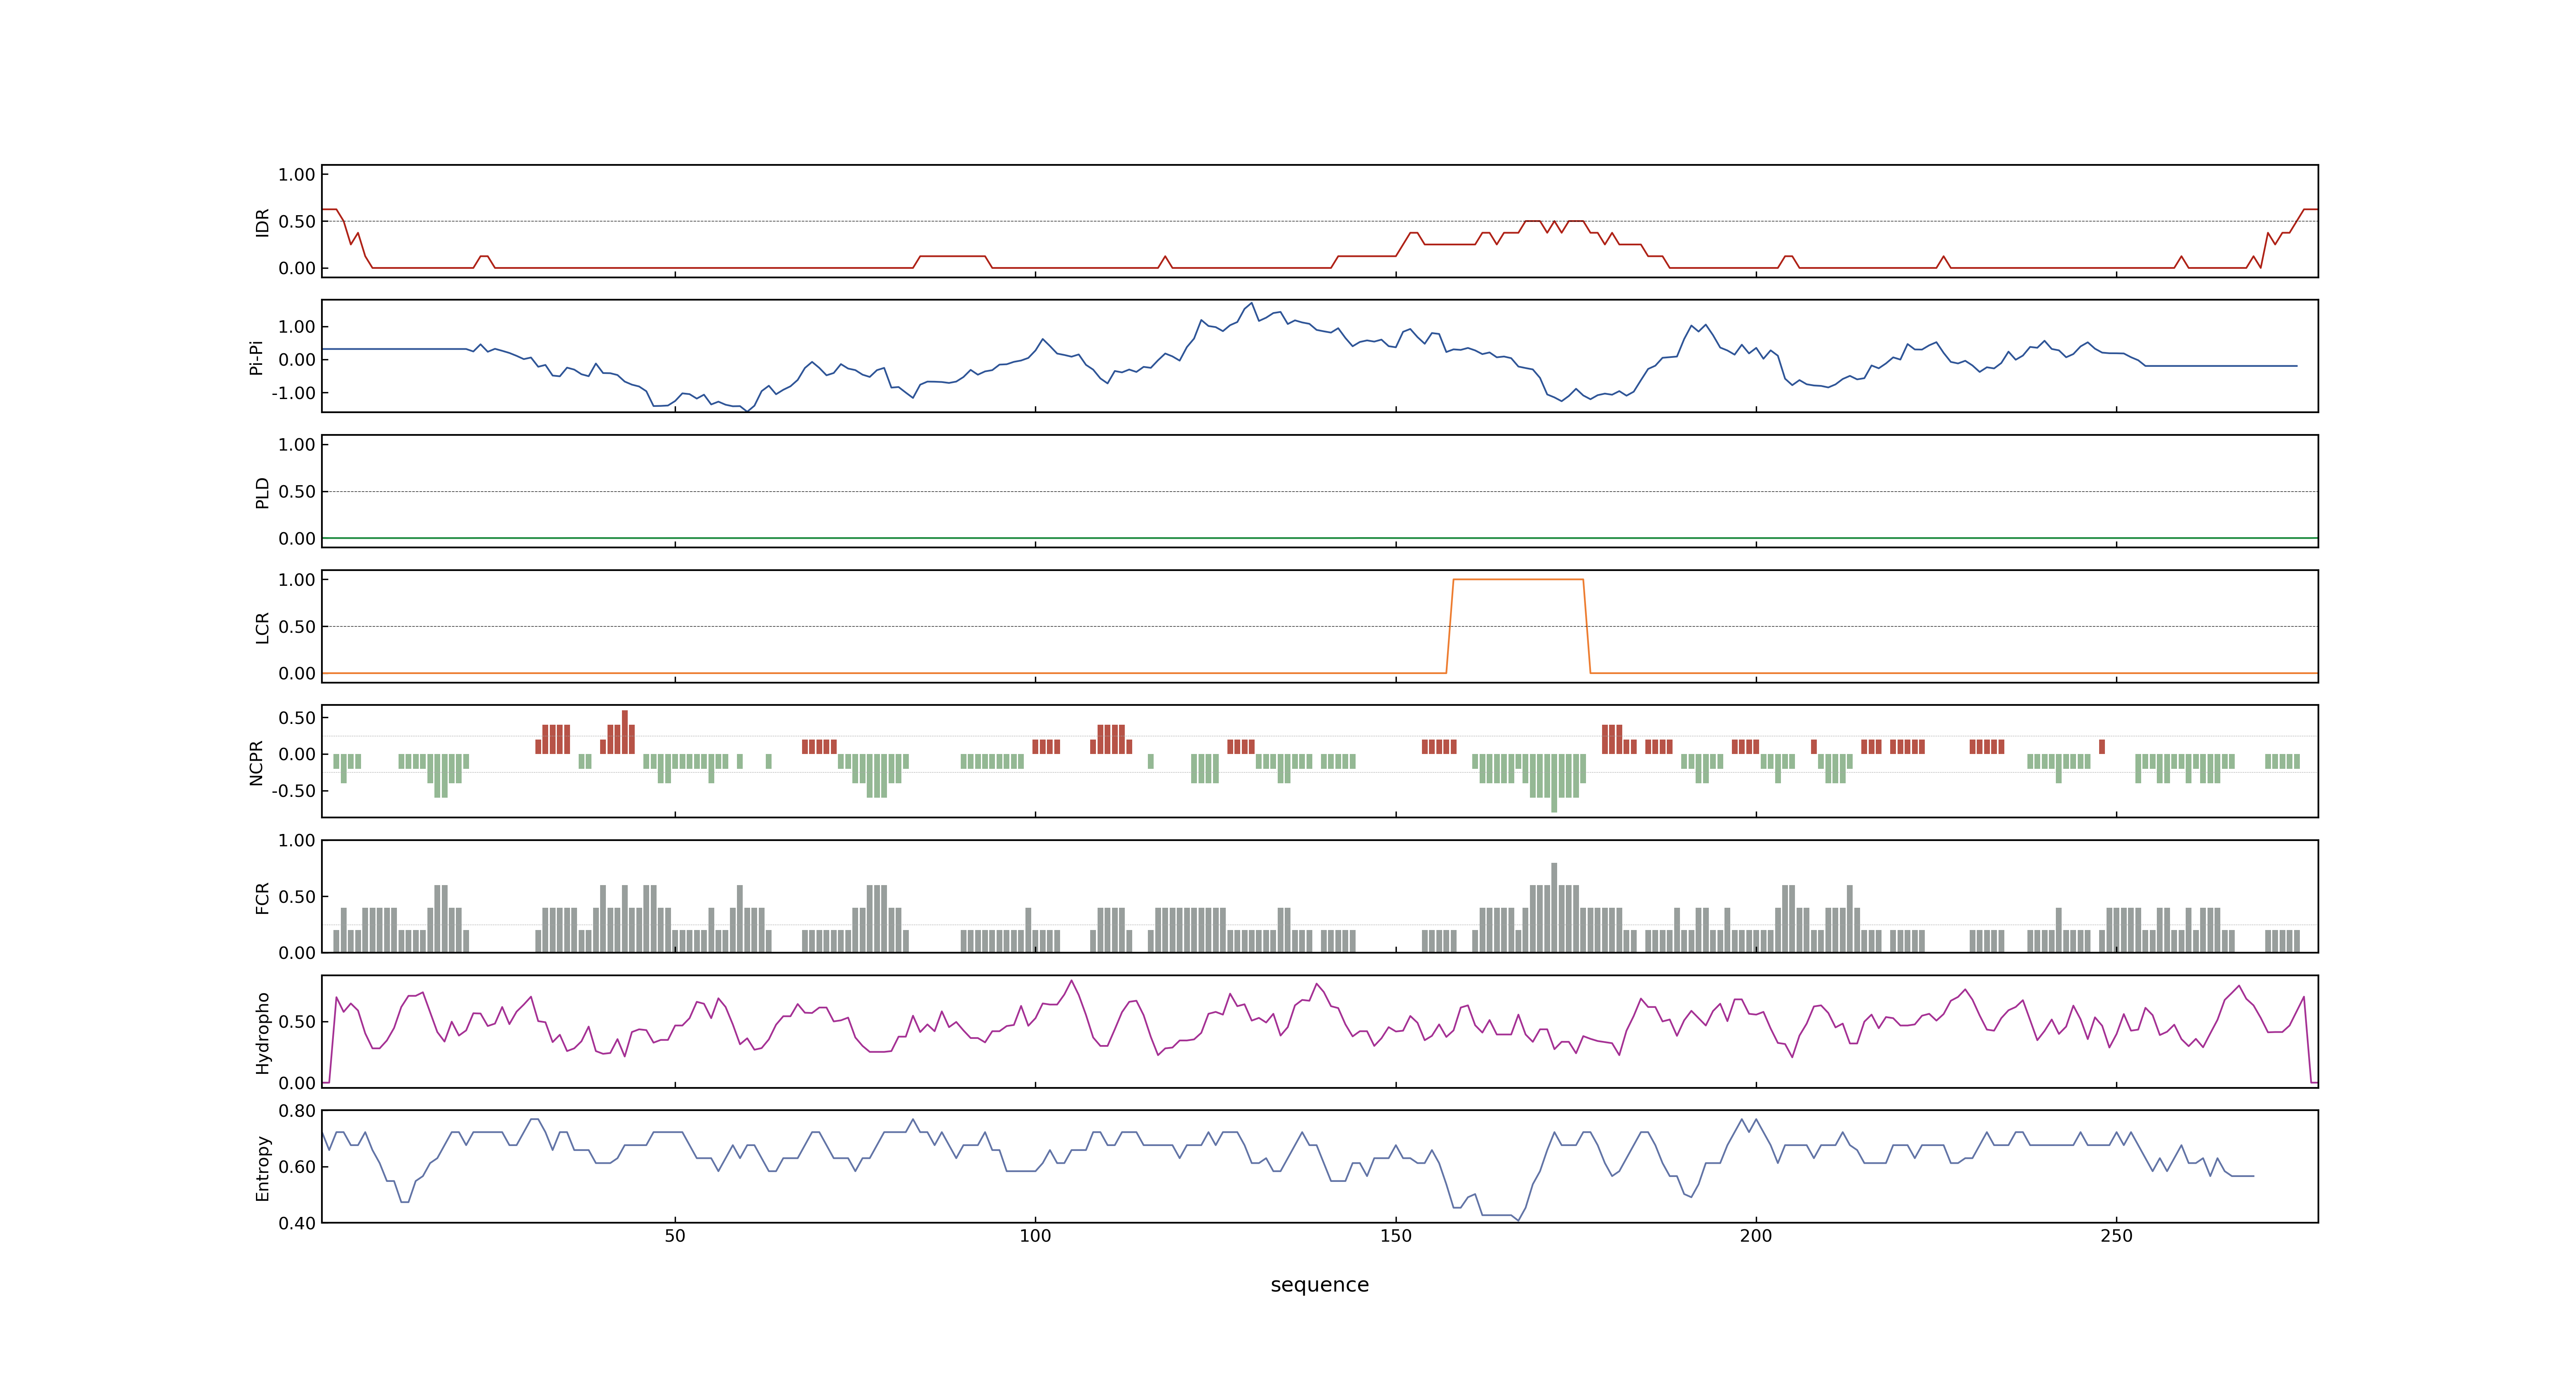Screen dimensions: 2576x1374
Task: Click the tallest red bar in the NCPR panel
Action: click(x=625, y=732)
